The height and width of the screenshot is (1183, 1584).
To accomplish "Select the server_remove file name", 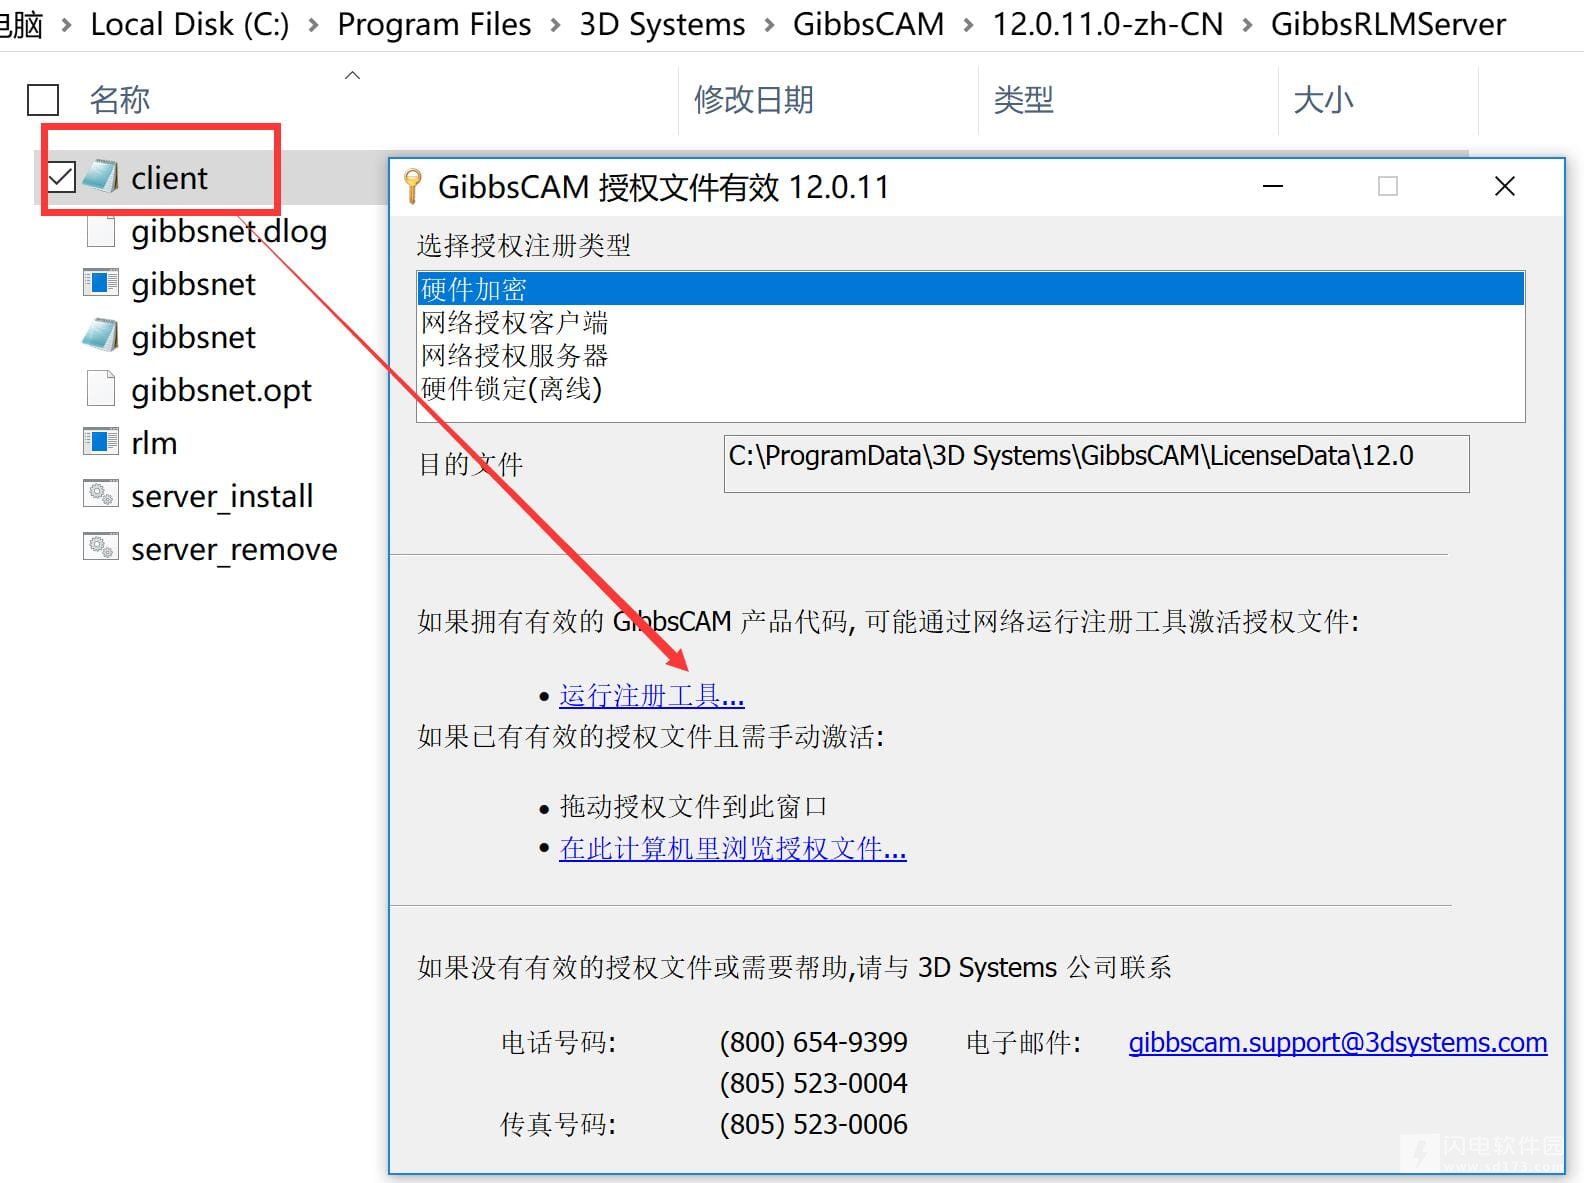I will pyautogui.click(x=234, y=548).
